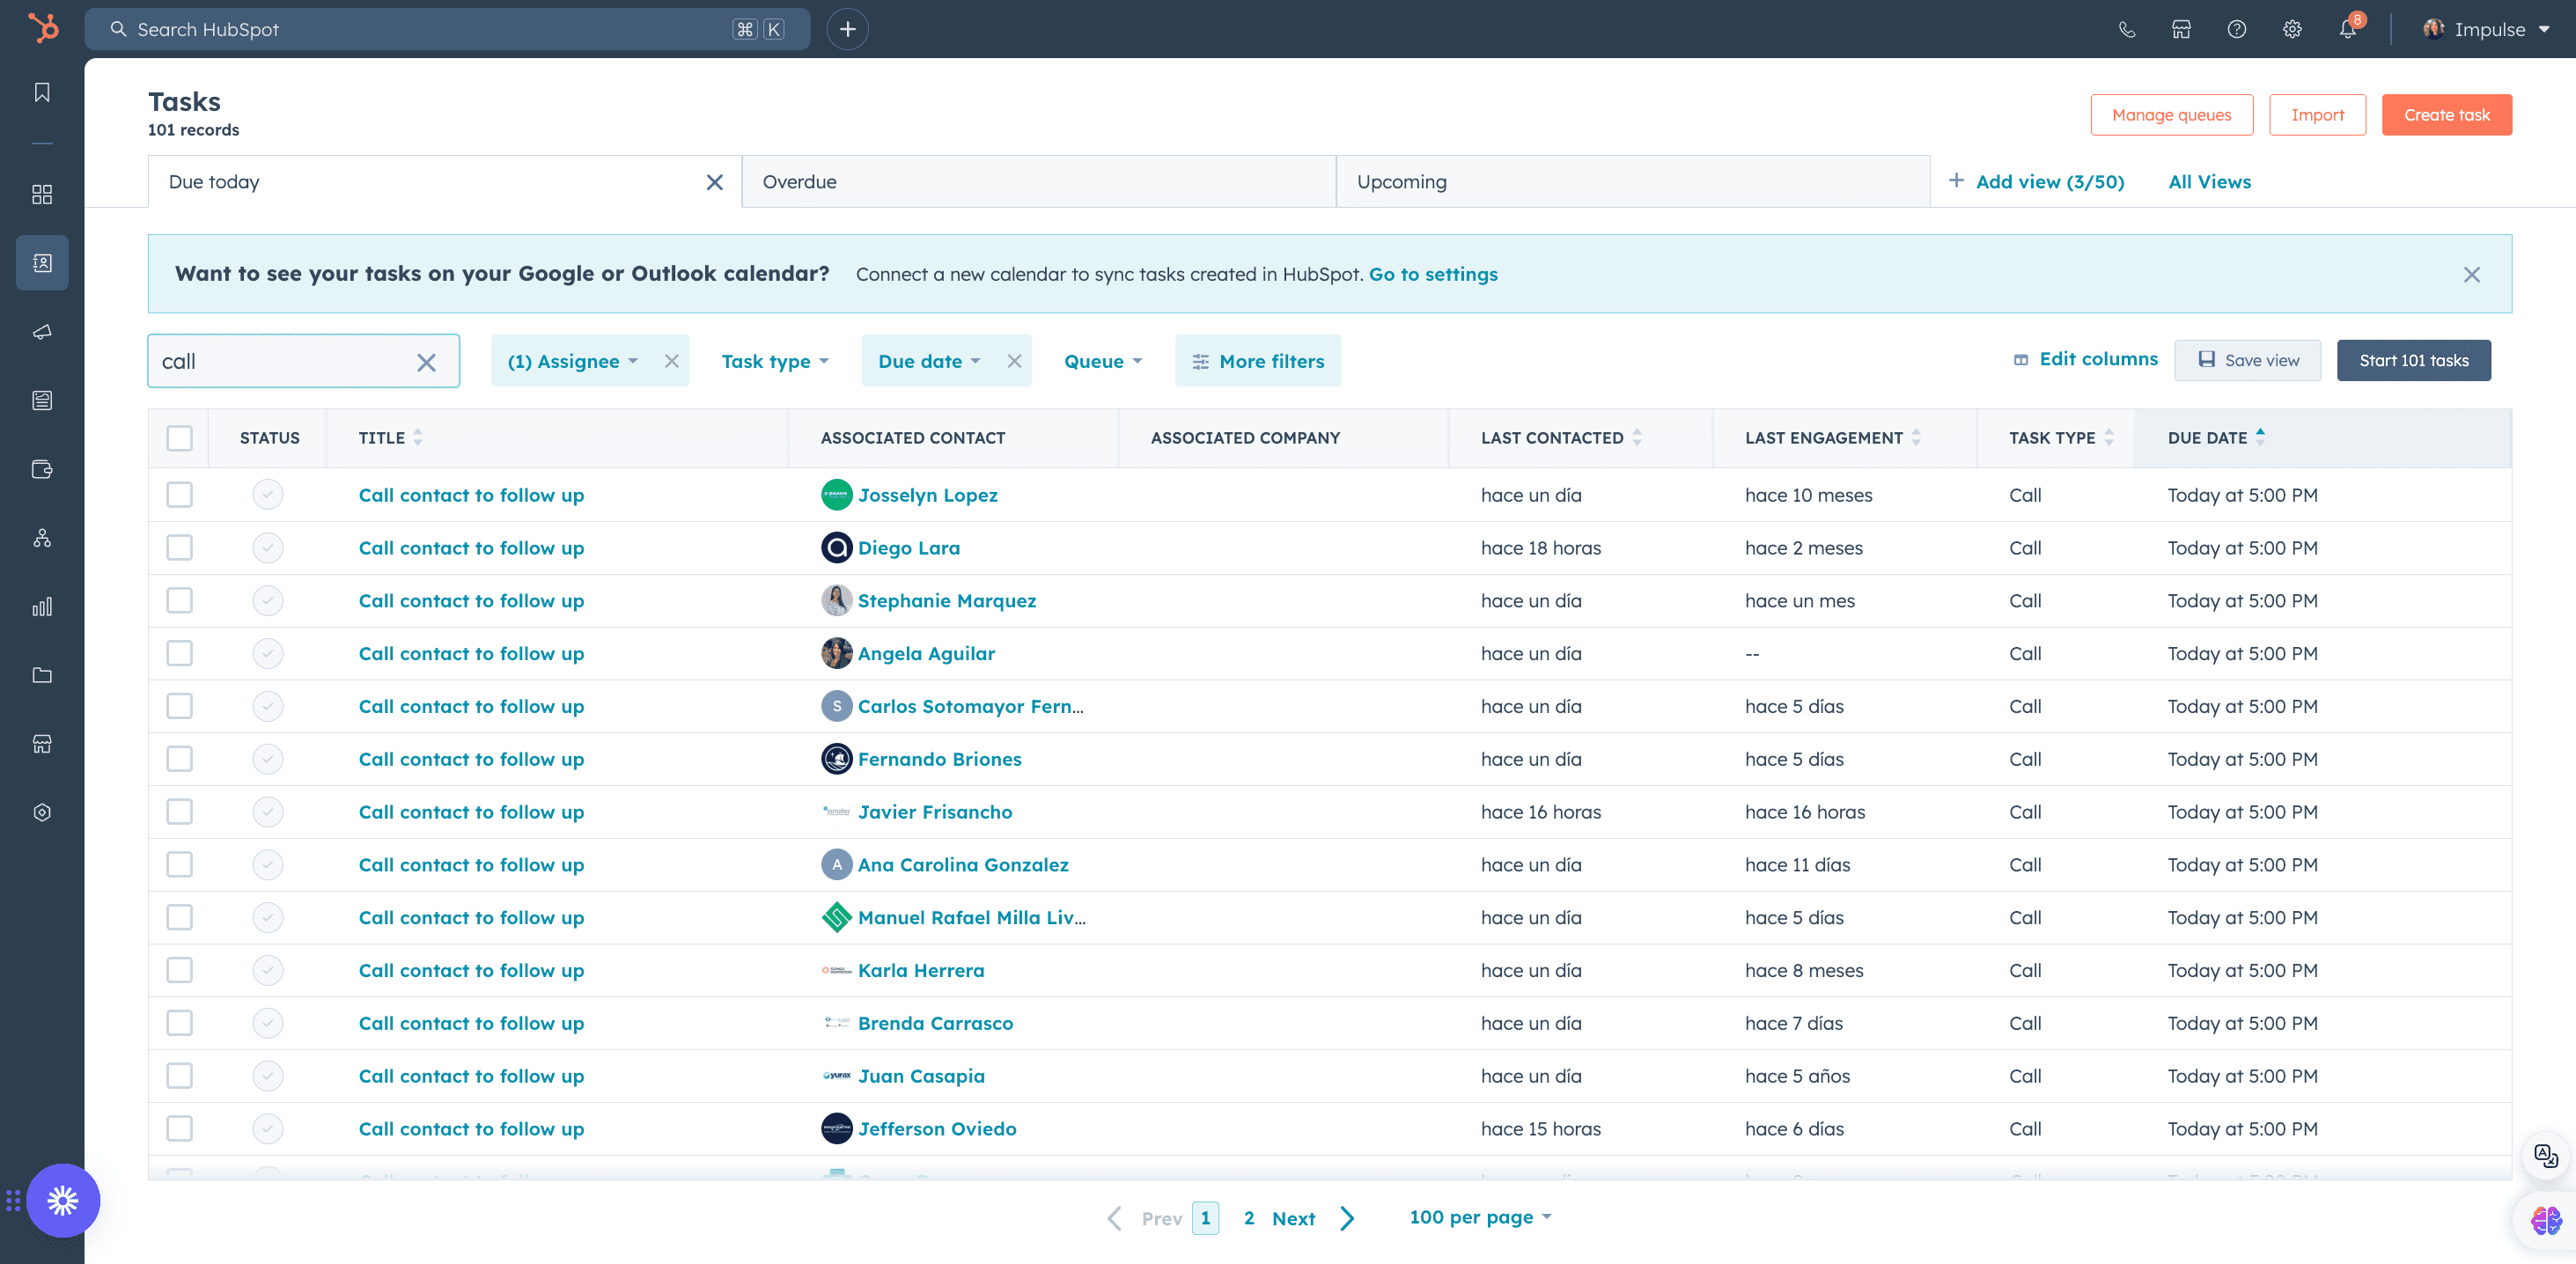Viewport: 2576px width, 1264px height.
Task: Open the 100 per page dropdown
Action: point(1479,1217)
